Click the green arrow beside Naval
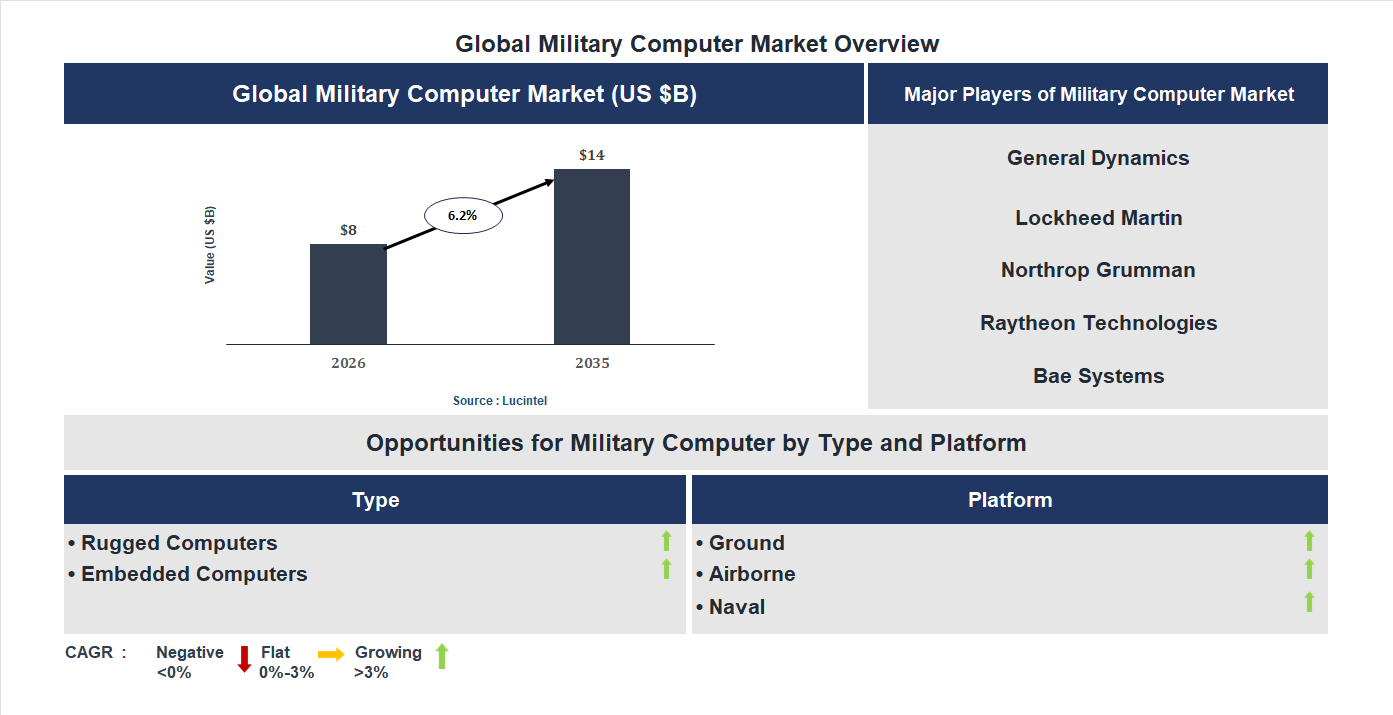This screenshot has width=1393, height=715. click(1309, 602)
